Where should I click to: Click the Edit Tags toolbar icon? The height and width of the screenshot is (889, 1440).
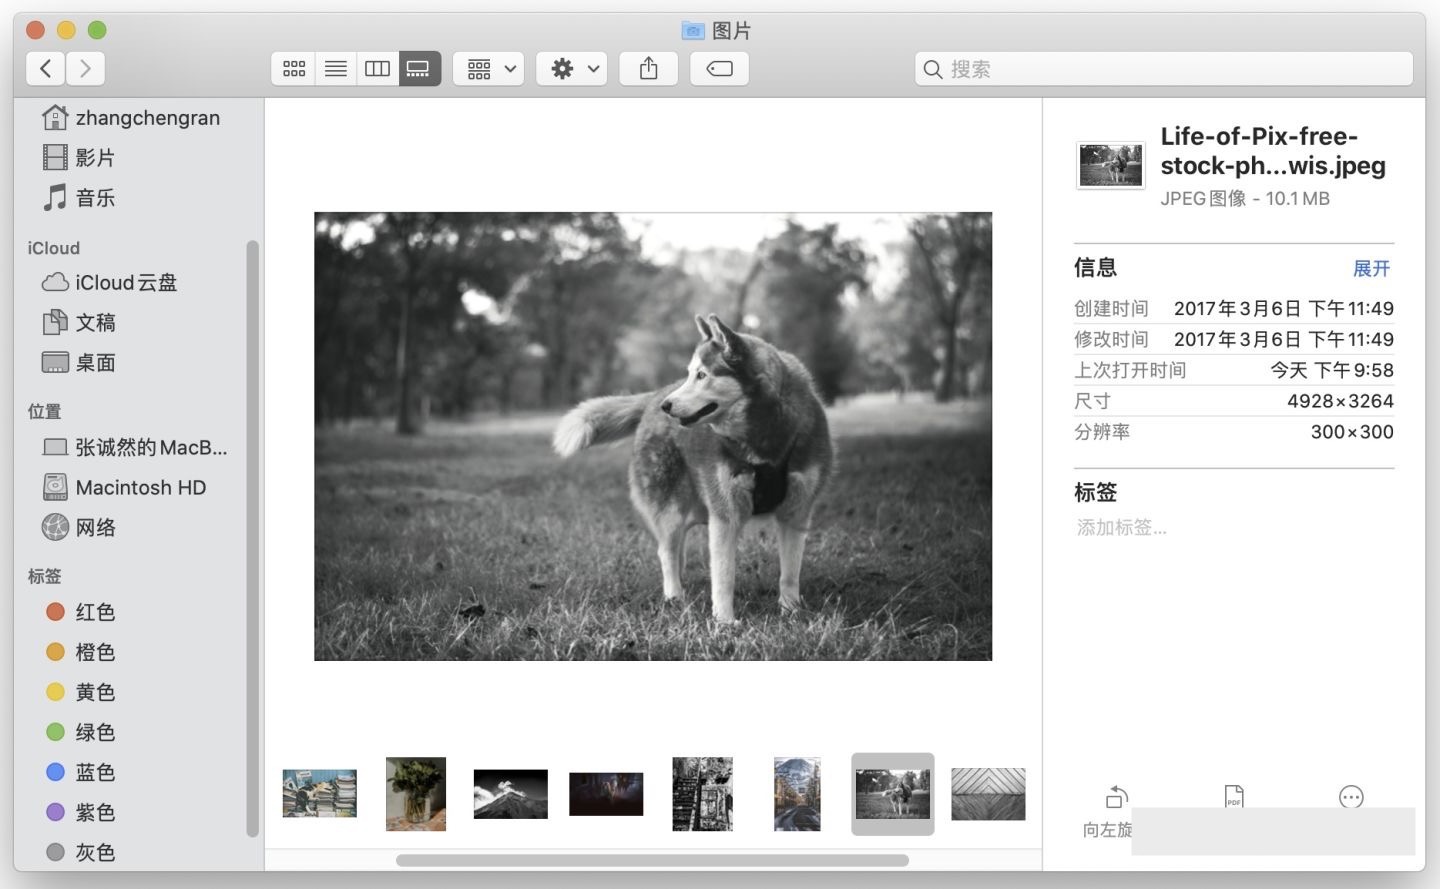coord(719,69)
